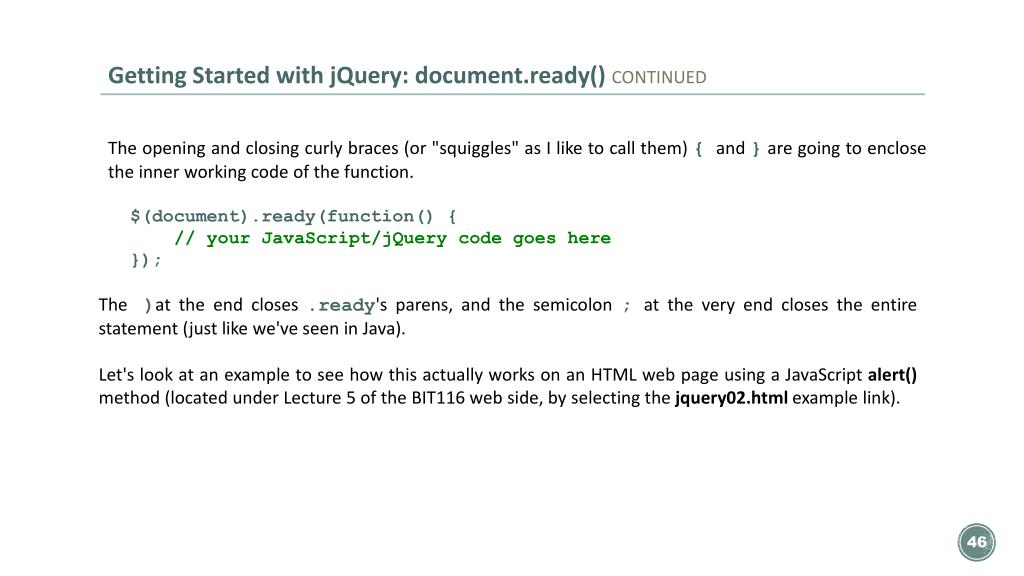
Task: Click the opening curly brace '{' in the first paragraph
Action: pyautogui.click(x=699, y=149)
